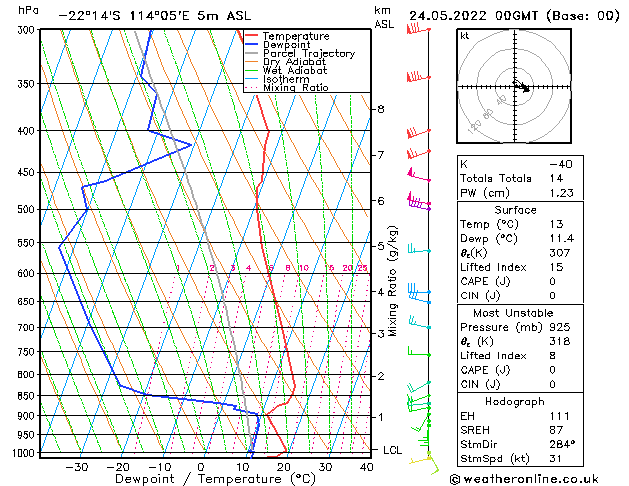The height and width of the screenshot is (486, 629).
Task: Click the purple wind barb near 500 hPa
Action: click(x=419, y=205)
